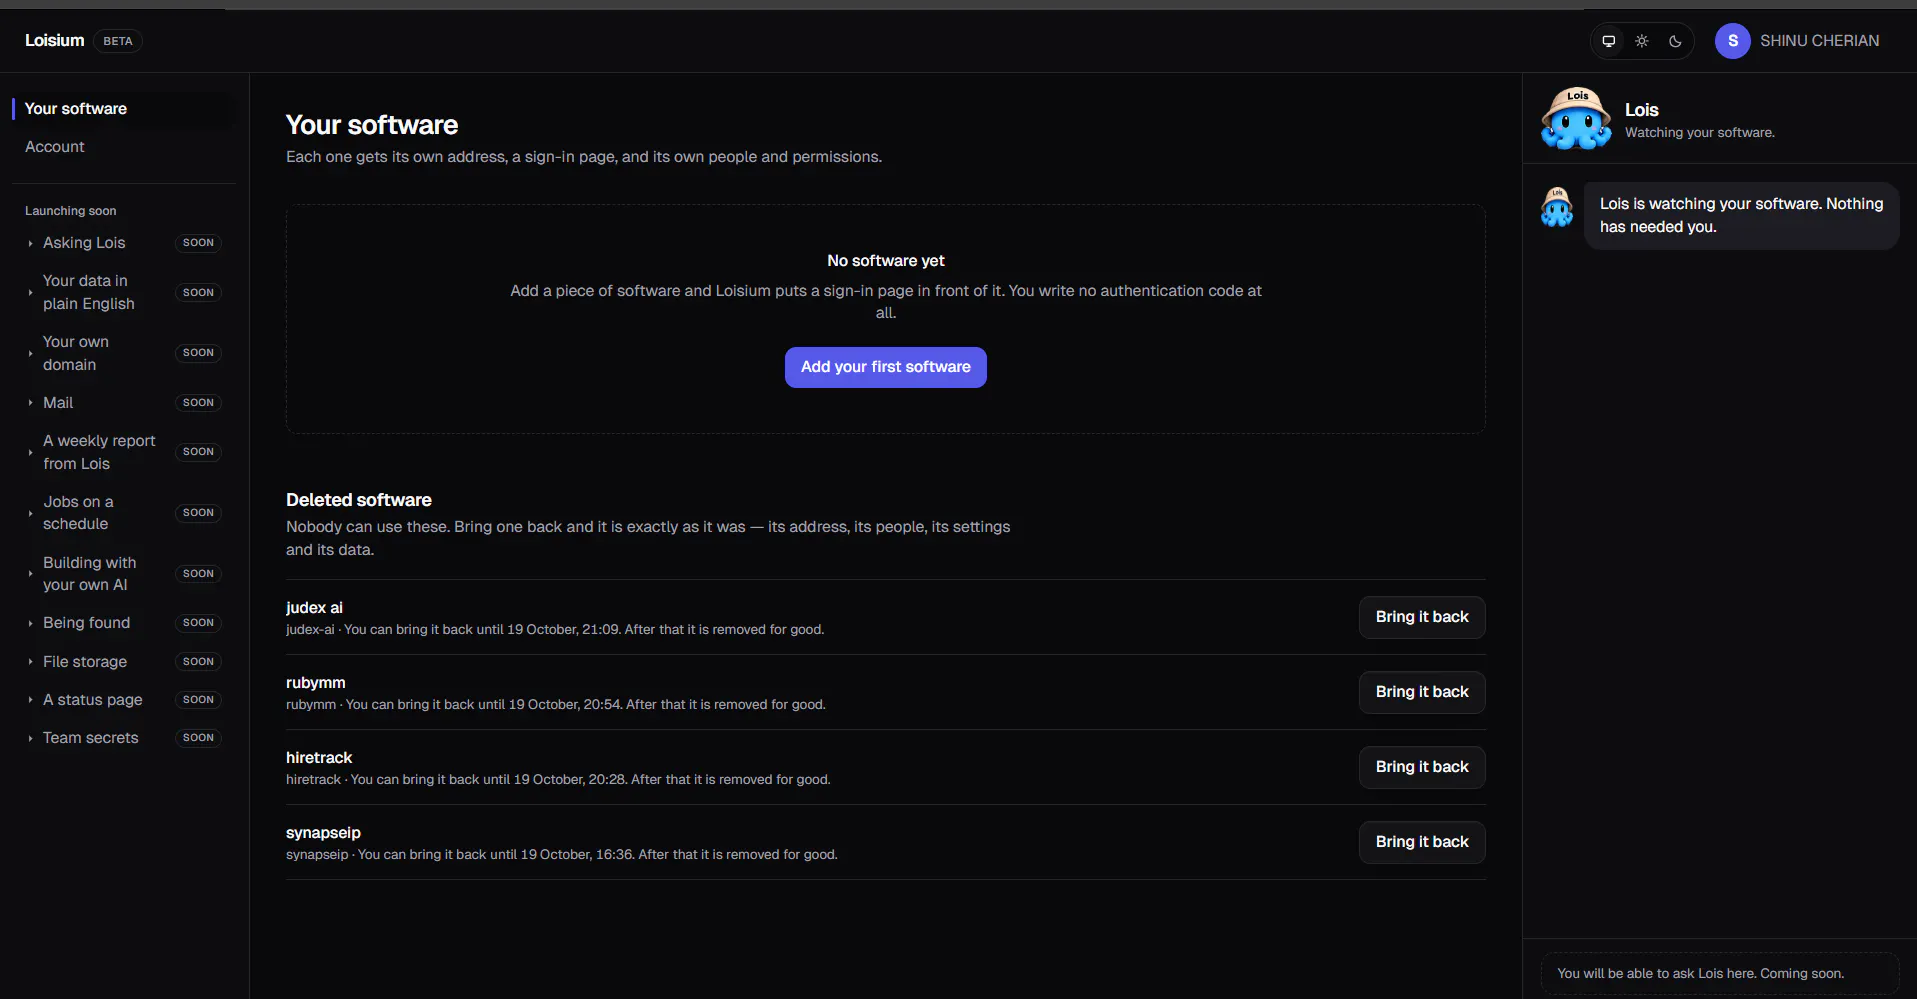Click the small Lois avatar beside chat message

click(1557, 207)
